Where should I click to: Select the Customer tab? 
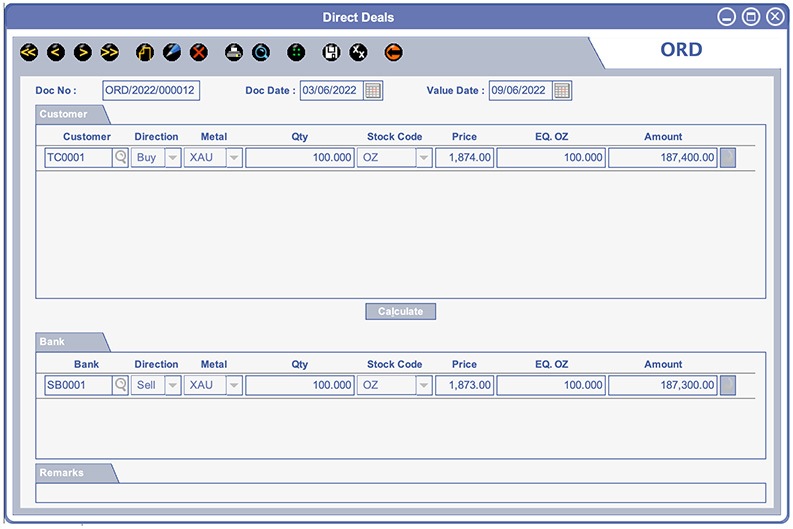(71, 114)
